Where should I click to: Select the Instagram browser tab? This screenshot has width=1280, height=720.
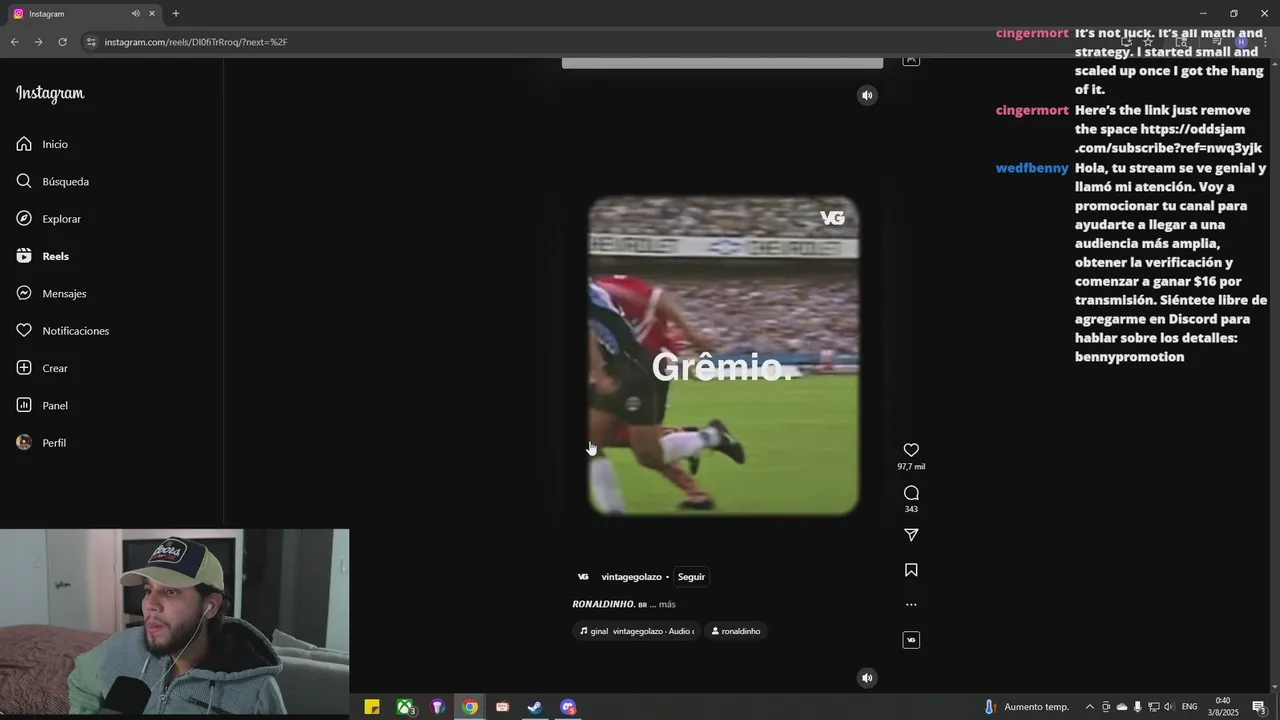[x=85, y=14]
